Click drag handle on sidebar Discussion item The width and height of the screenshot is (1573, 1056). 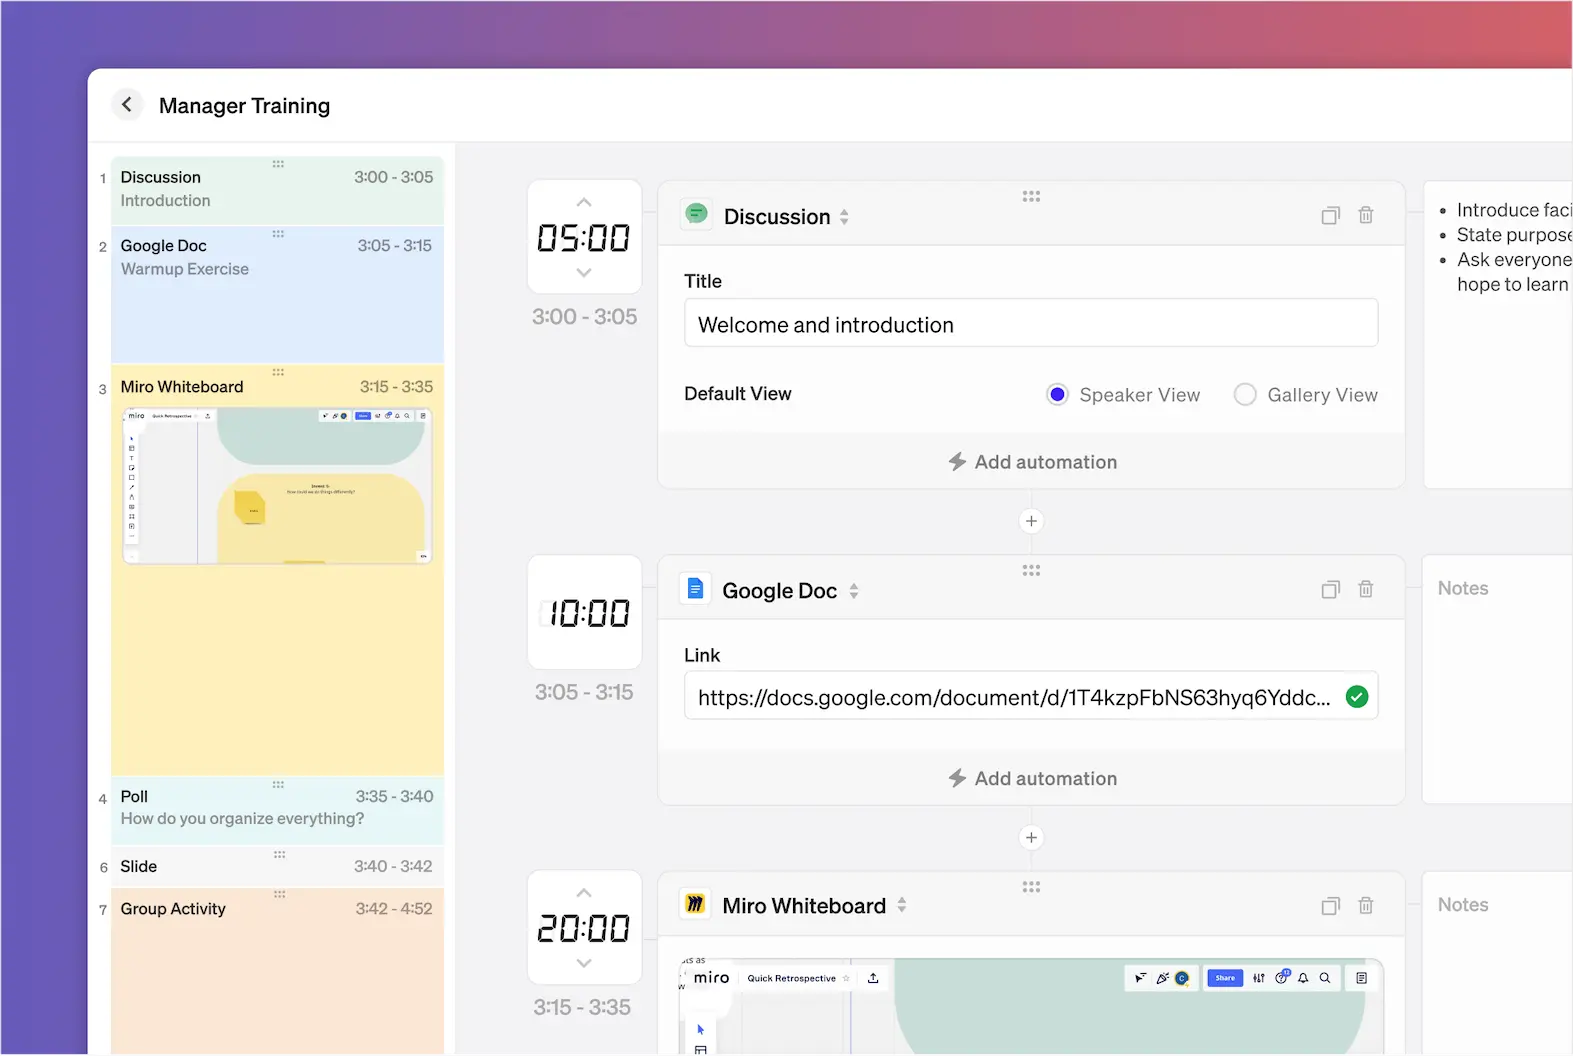pos(278,164)
